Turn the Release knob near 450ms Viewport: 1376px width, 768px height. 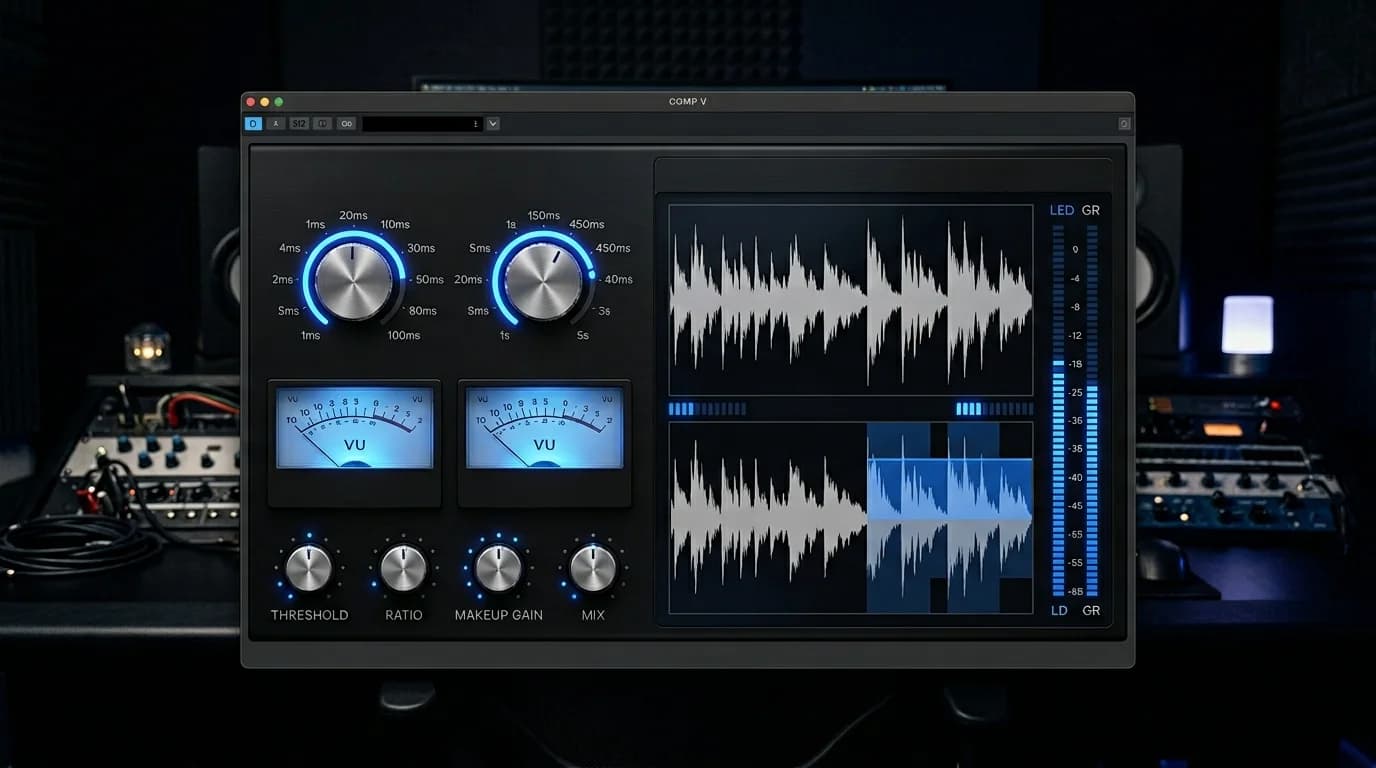[545, 279]
